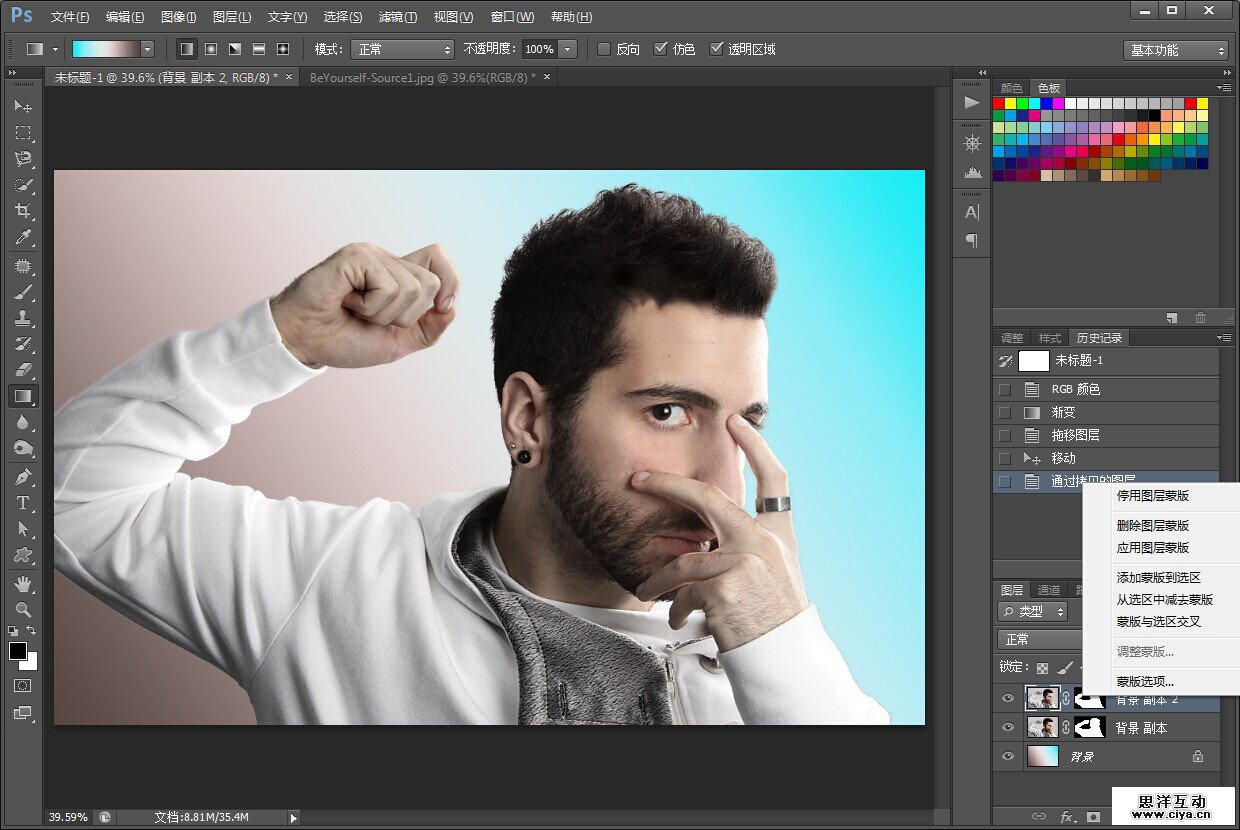Click the red swatch in 色板 panel
Viewport: 1240px width, 830px height.
(x=998, y=103)
